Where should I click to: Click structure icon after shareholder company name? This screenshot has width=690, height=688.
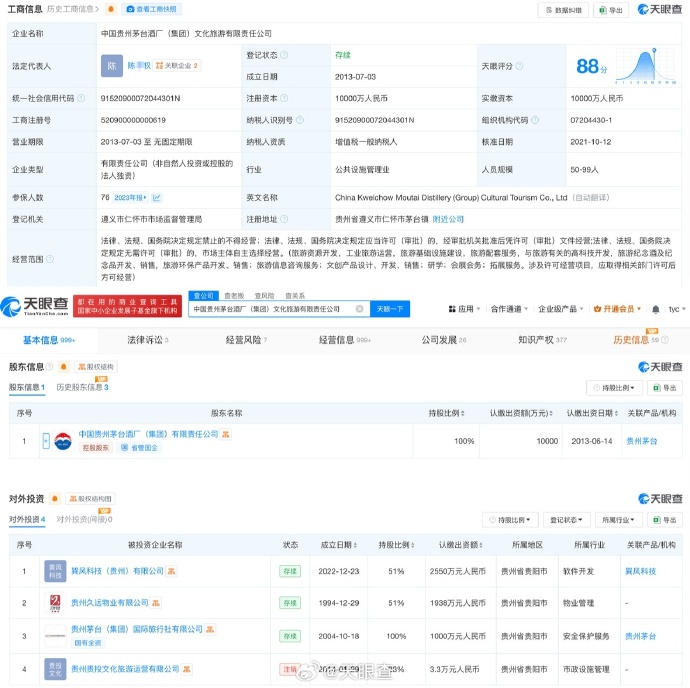tap(226, 434)
